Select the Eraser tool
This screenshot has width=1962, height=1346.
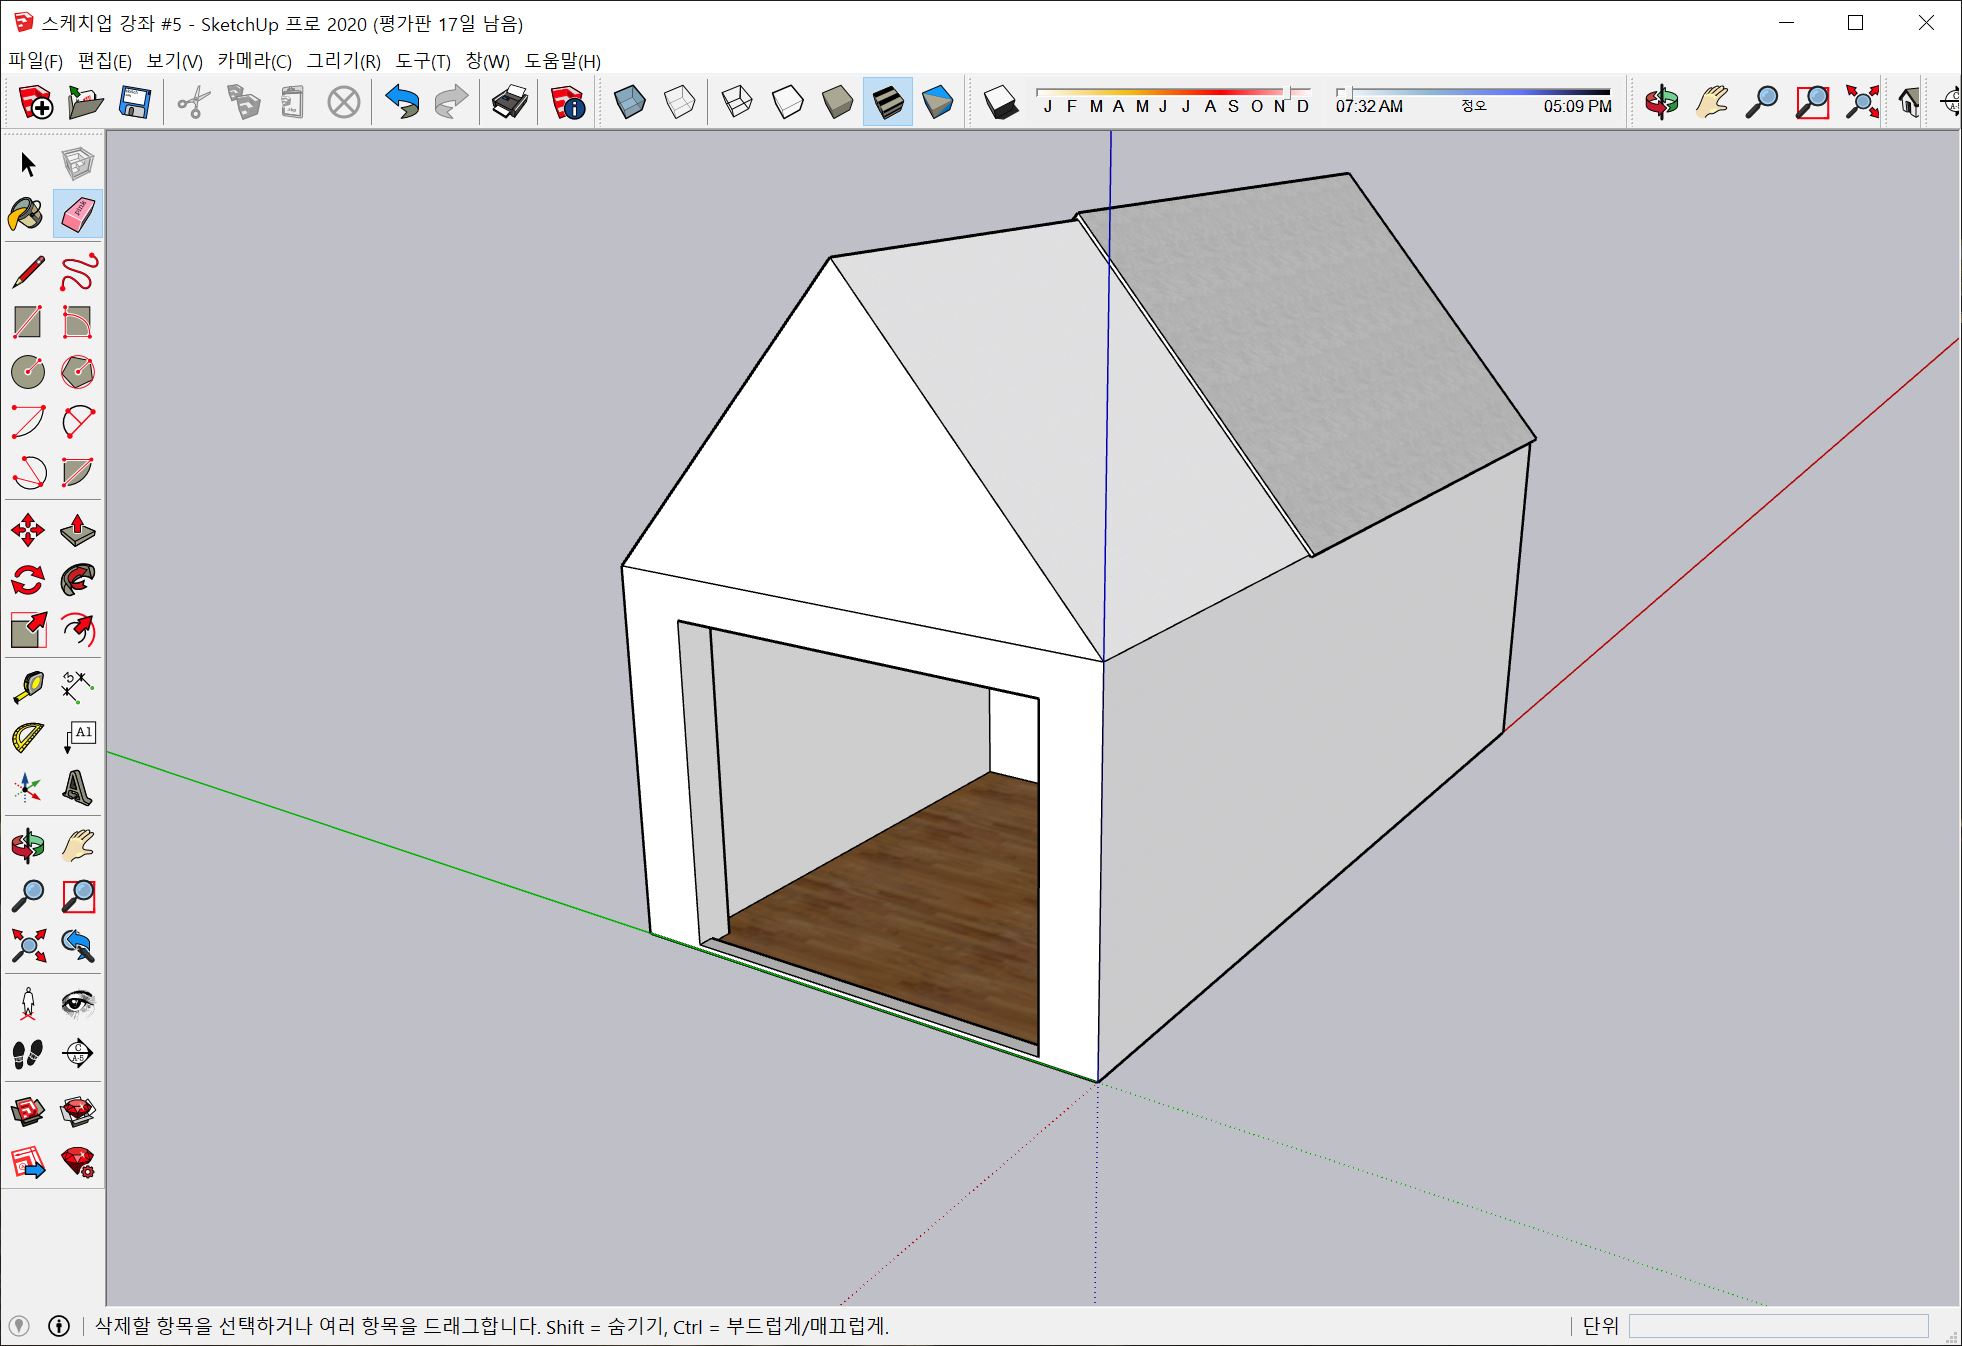pyautogui.click(x=77, y=213)
